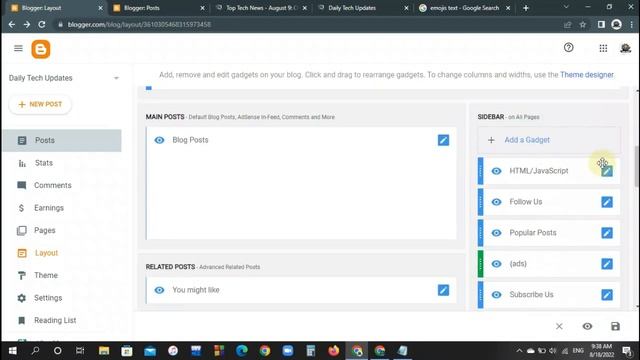Switch to Daily Tech Updates browser tab
This screenshot has height=360, width=640.
click(363, 8)
